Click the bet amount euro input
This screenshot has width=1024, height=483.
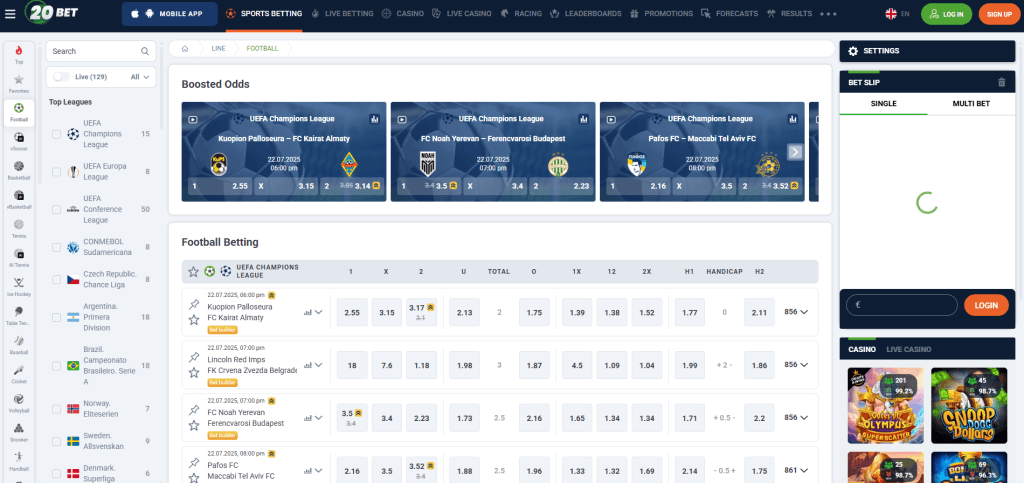coord(901,305)
